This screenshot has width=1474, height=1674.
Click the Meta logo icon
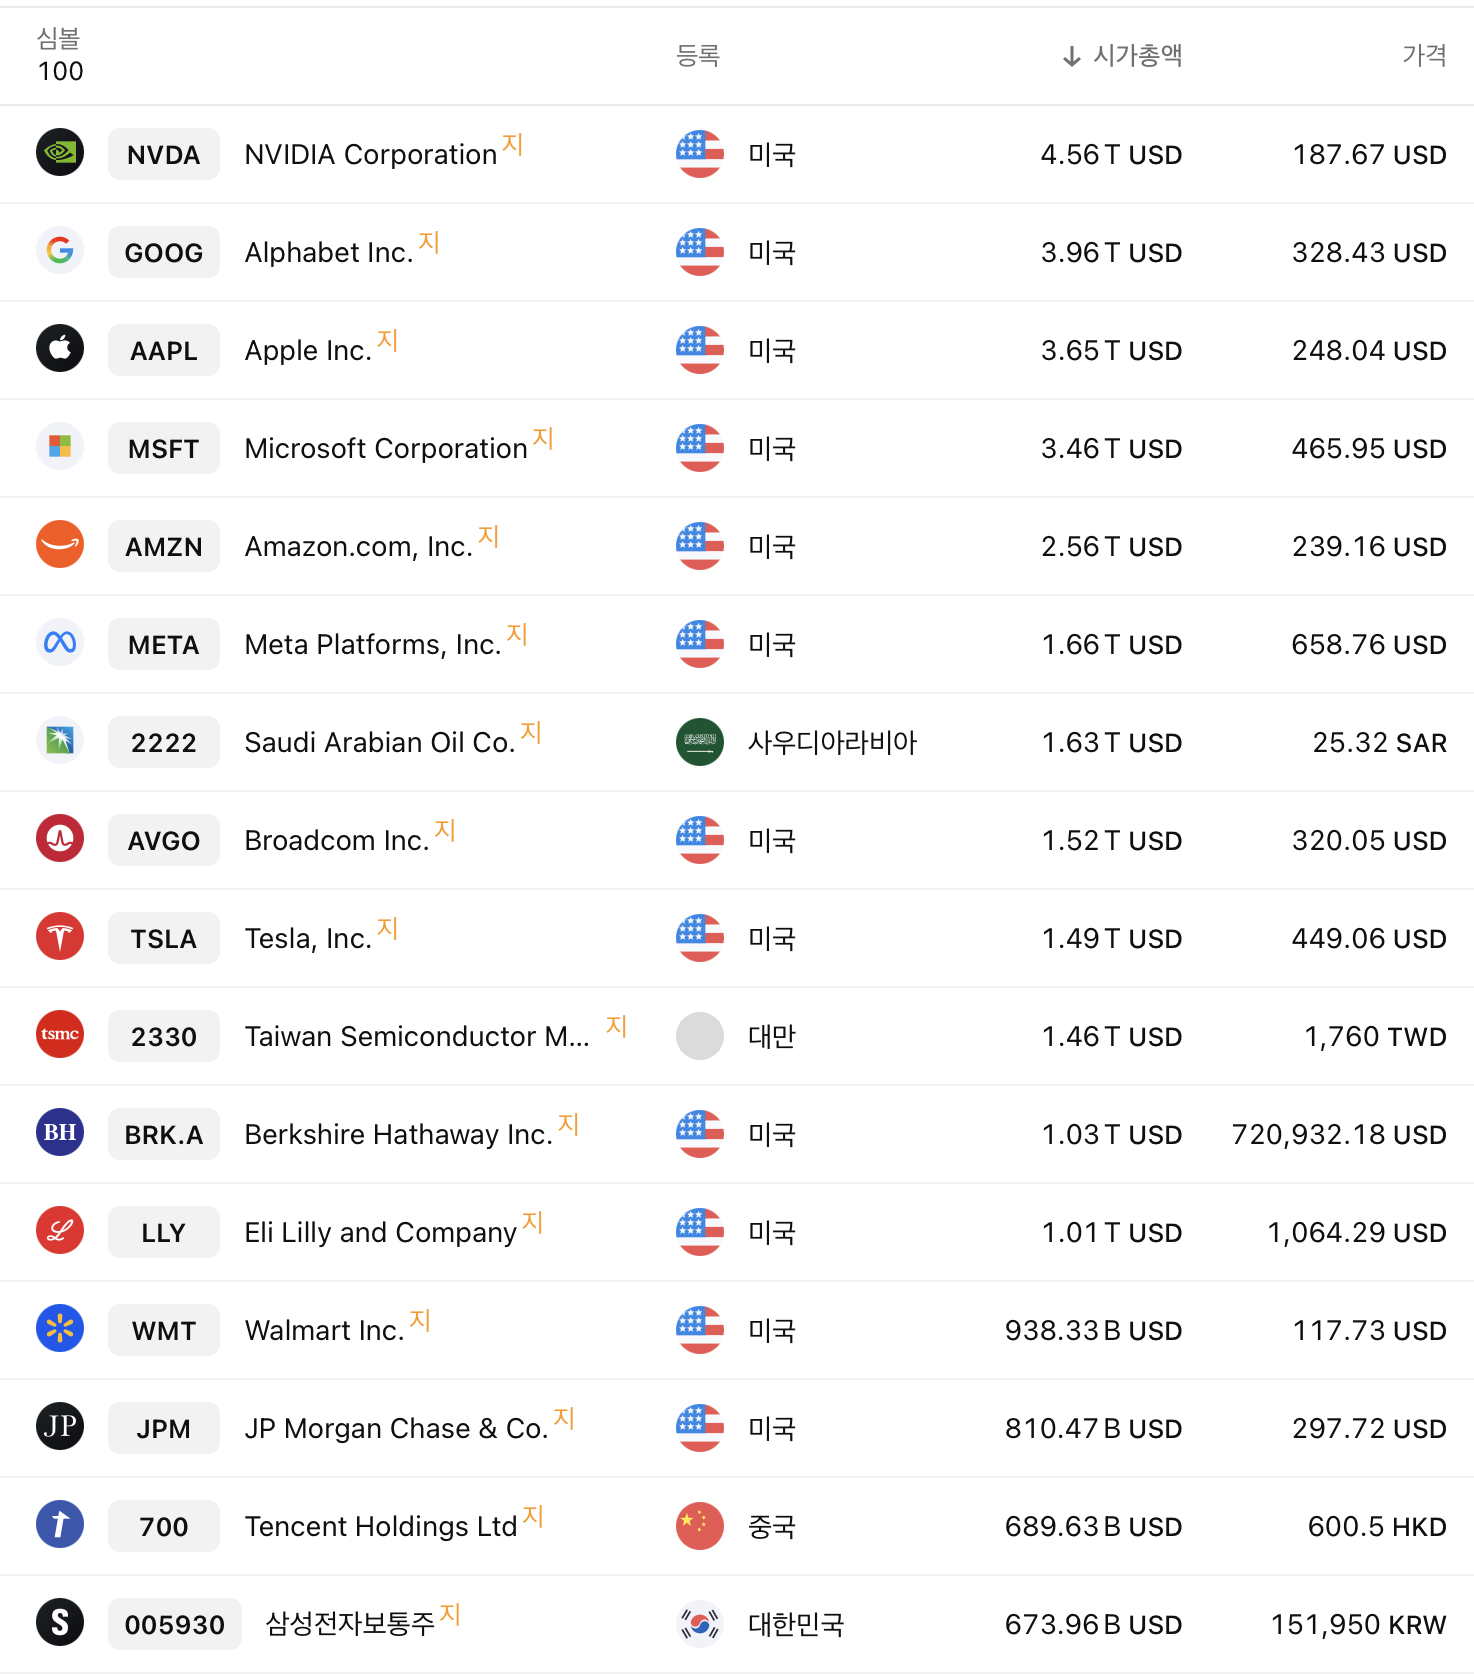point(60,643)
